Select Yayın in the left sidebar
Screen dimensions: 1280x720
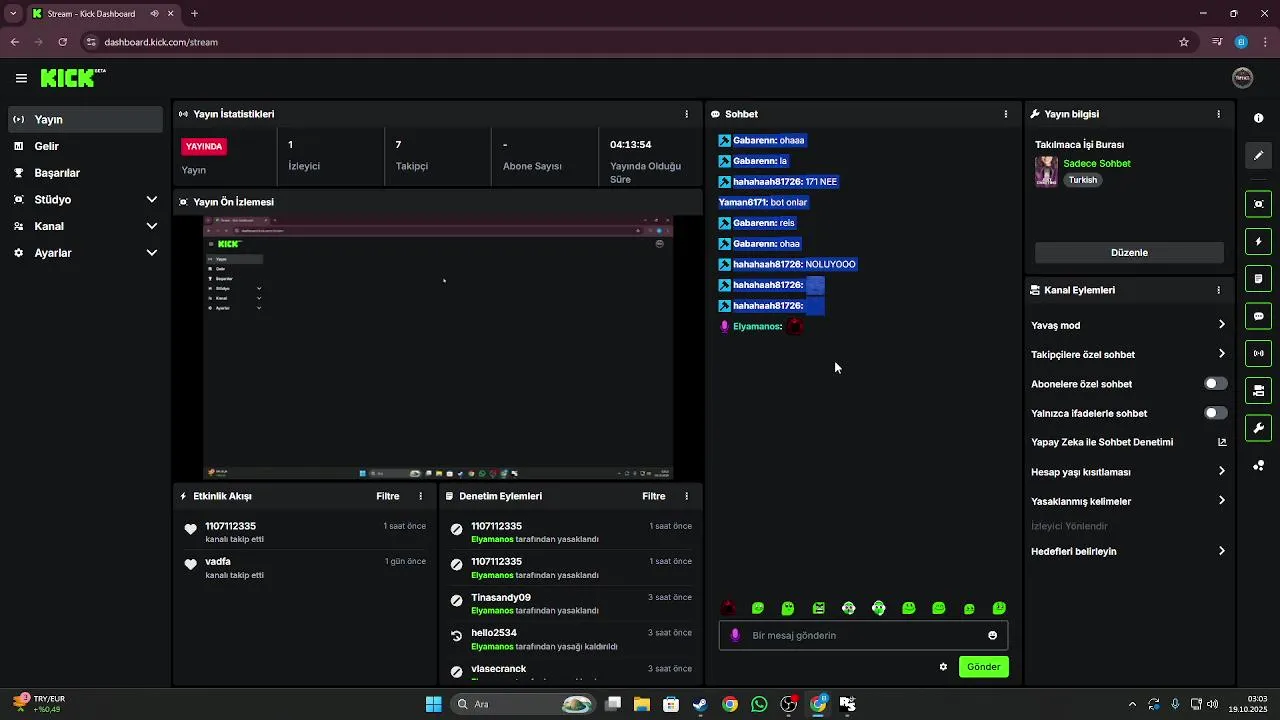pyautogui.click(x=86, y=119)
